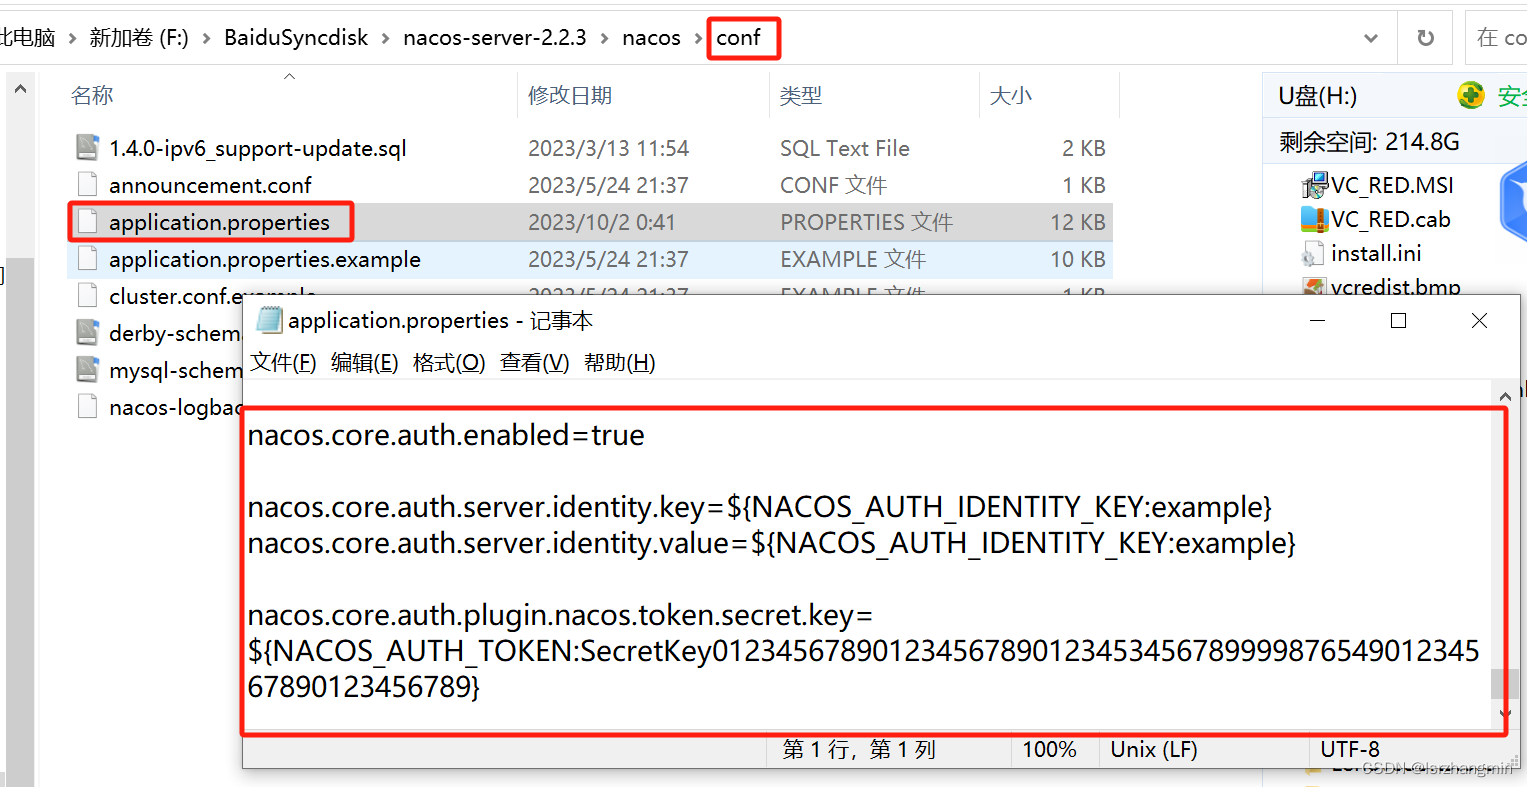Click the refresh icon in the address bar
Screen dimensions: 1527x787
(1424, 37)
